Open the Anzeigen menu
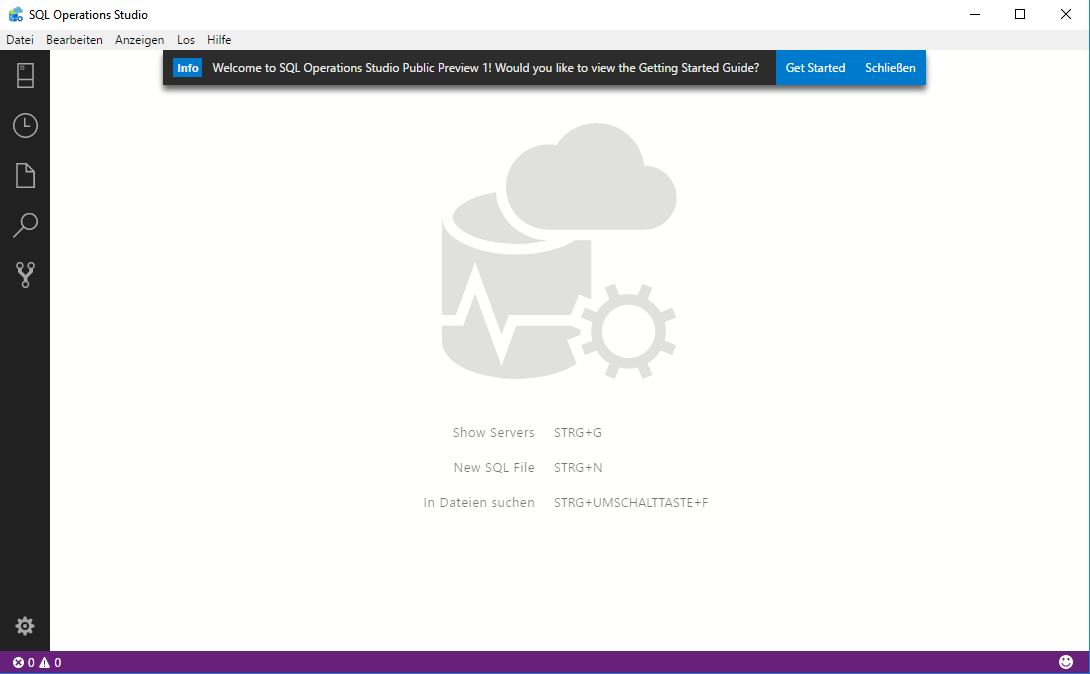1090x674 pixels. pos(139,39)
